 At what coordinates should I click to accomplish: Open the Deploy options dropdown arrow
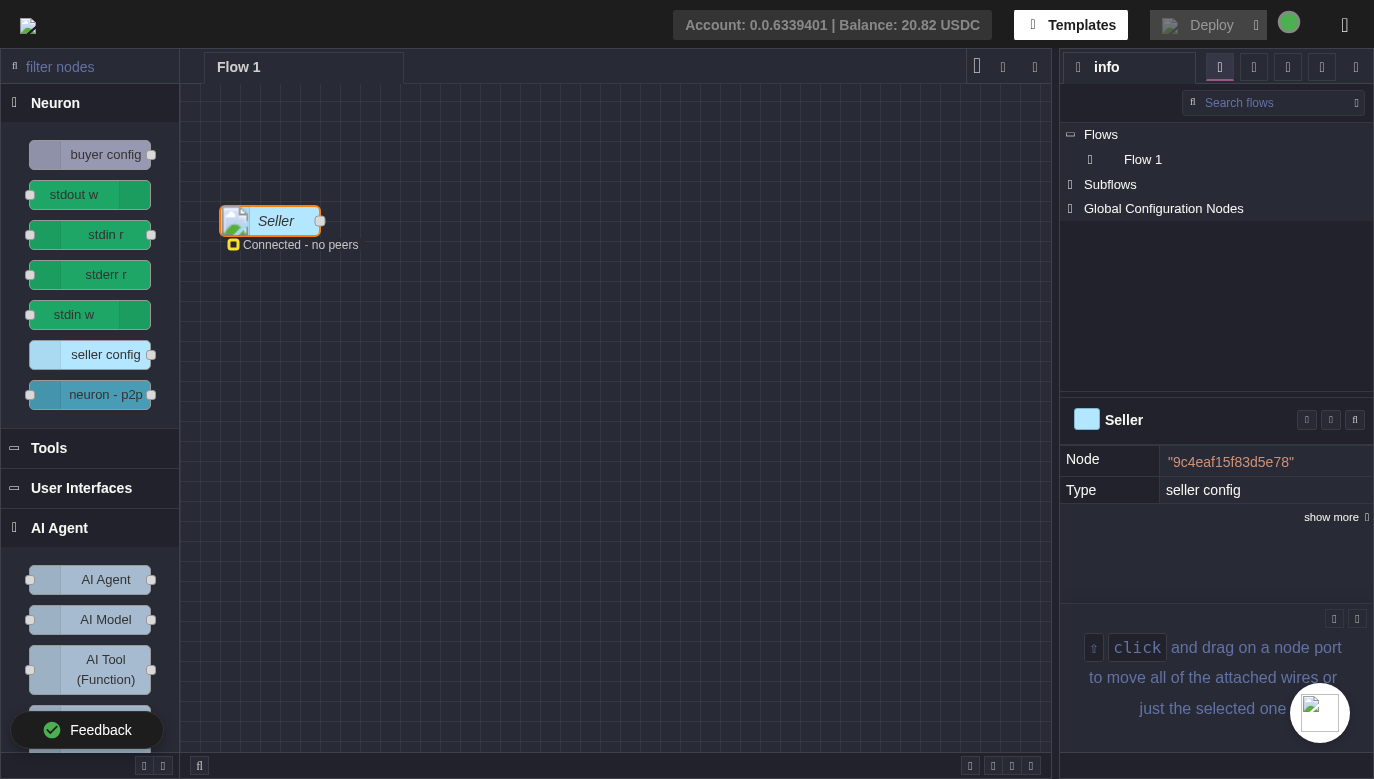pos(1256,25)
